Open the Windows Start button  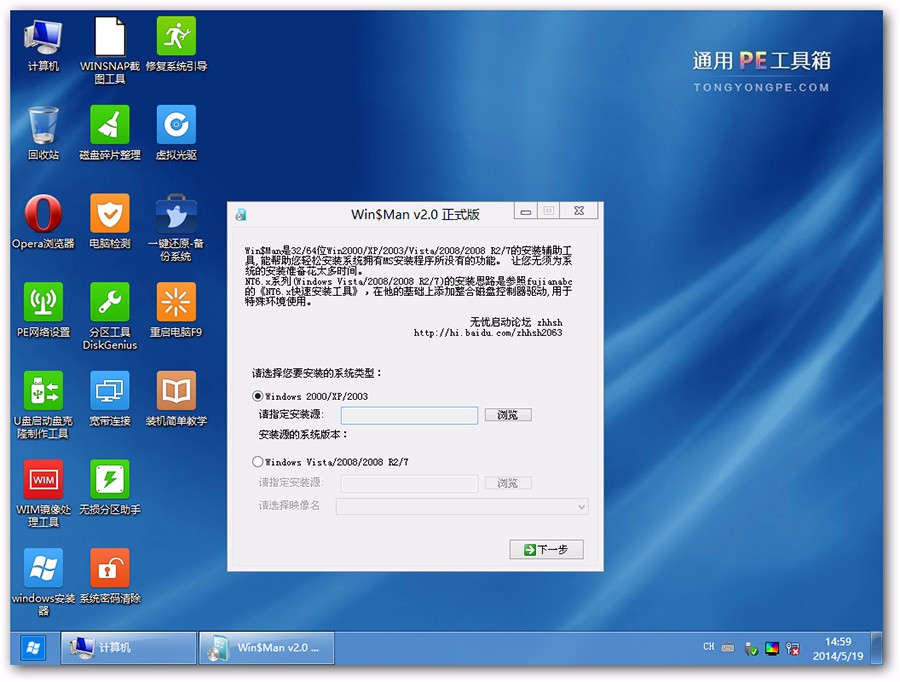(32, 648)
